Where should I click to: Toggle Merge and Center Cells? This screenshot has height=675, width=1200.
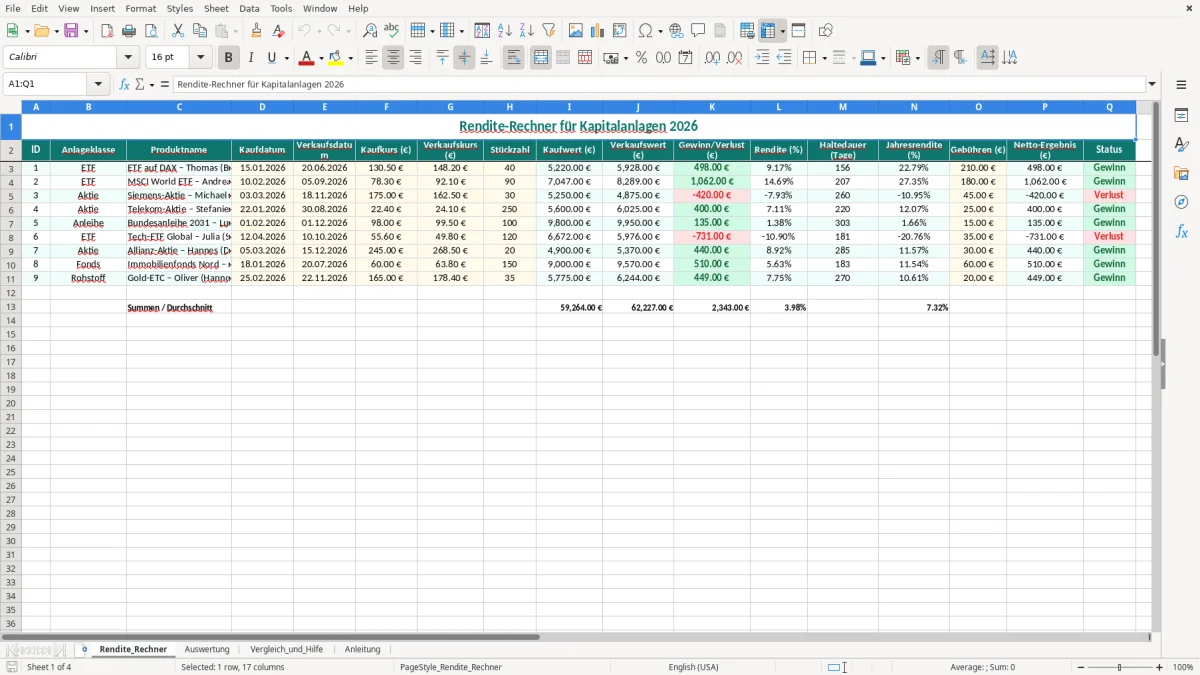point(541,58)
